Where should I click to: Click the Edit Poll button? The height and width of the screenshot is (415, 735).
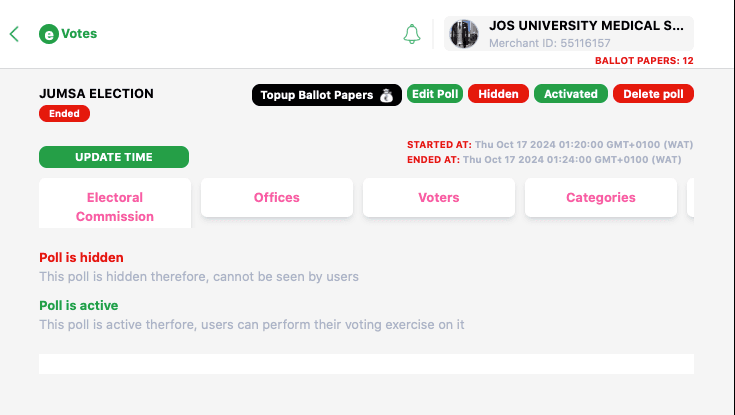point(435,94)
